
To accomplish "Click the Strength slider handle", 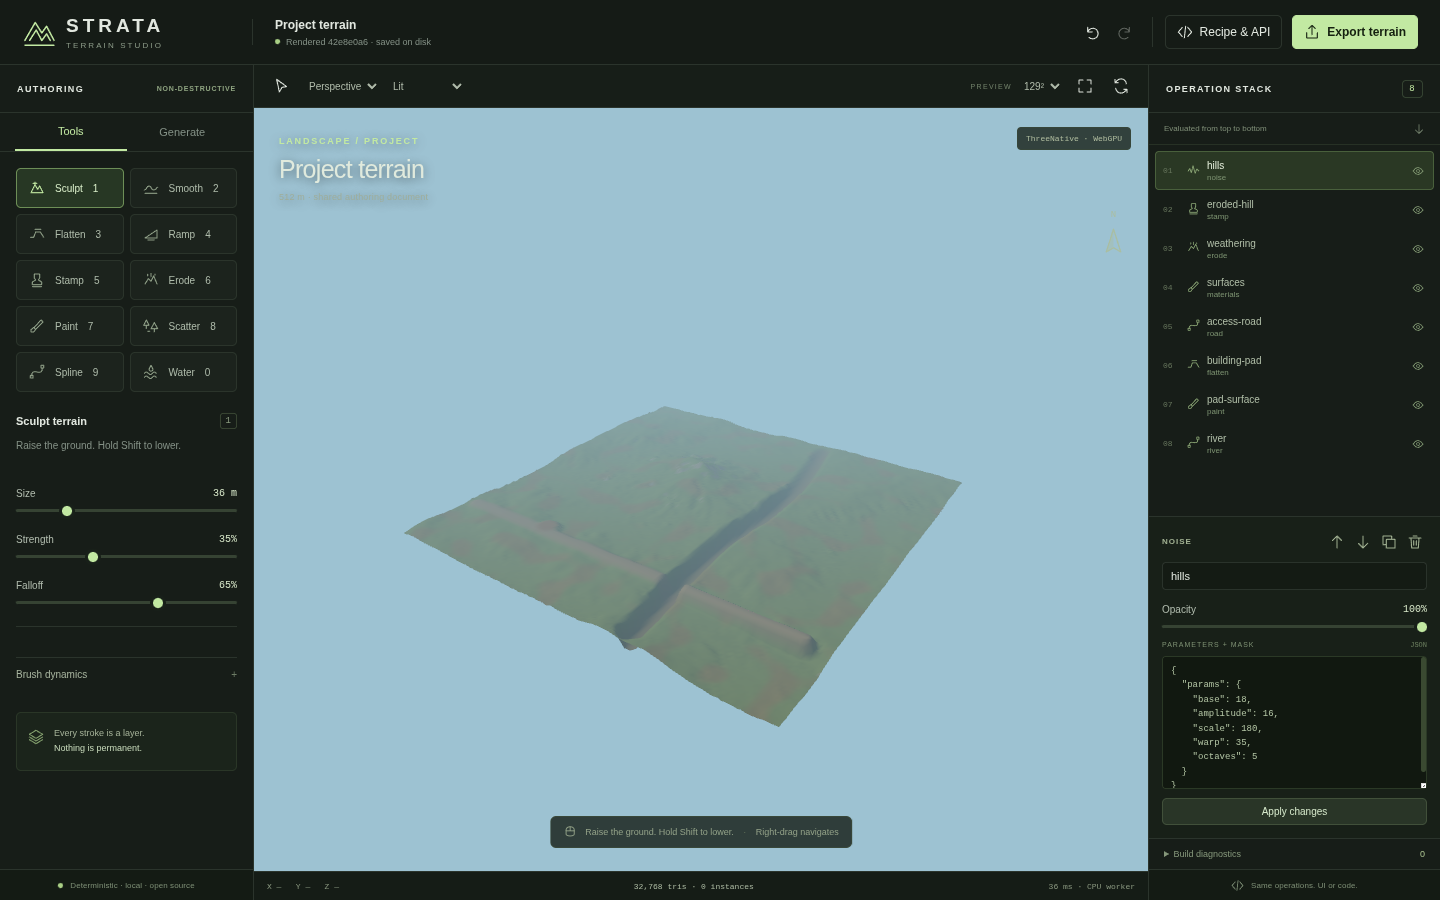I will click(93, 557).
